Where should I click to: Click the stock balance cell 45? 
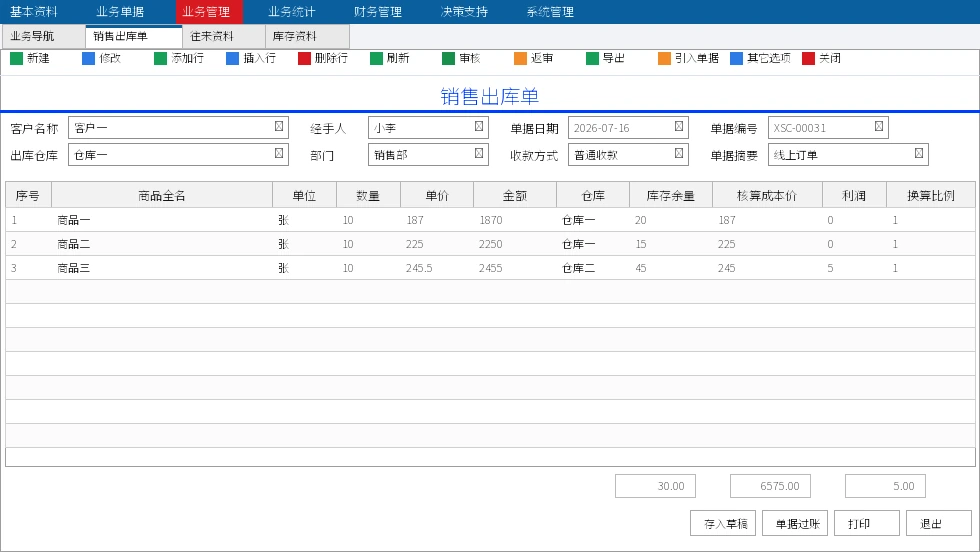[x=671, y=268]
